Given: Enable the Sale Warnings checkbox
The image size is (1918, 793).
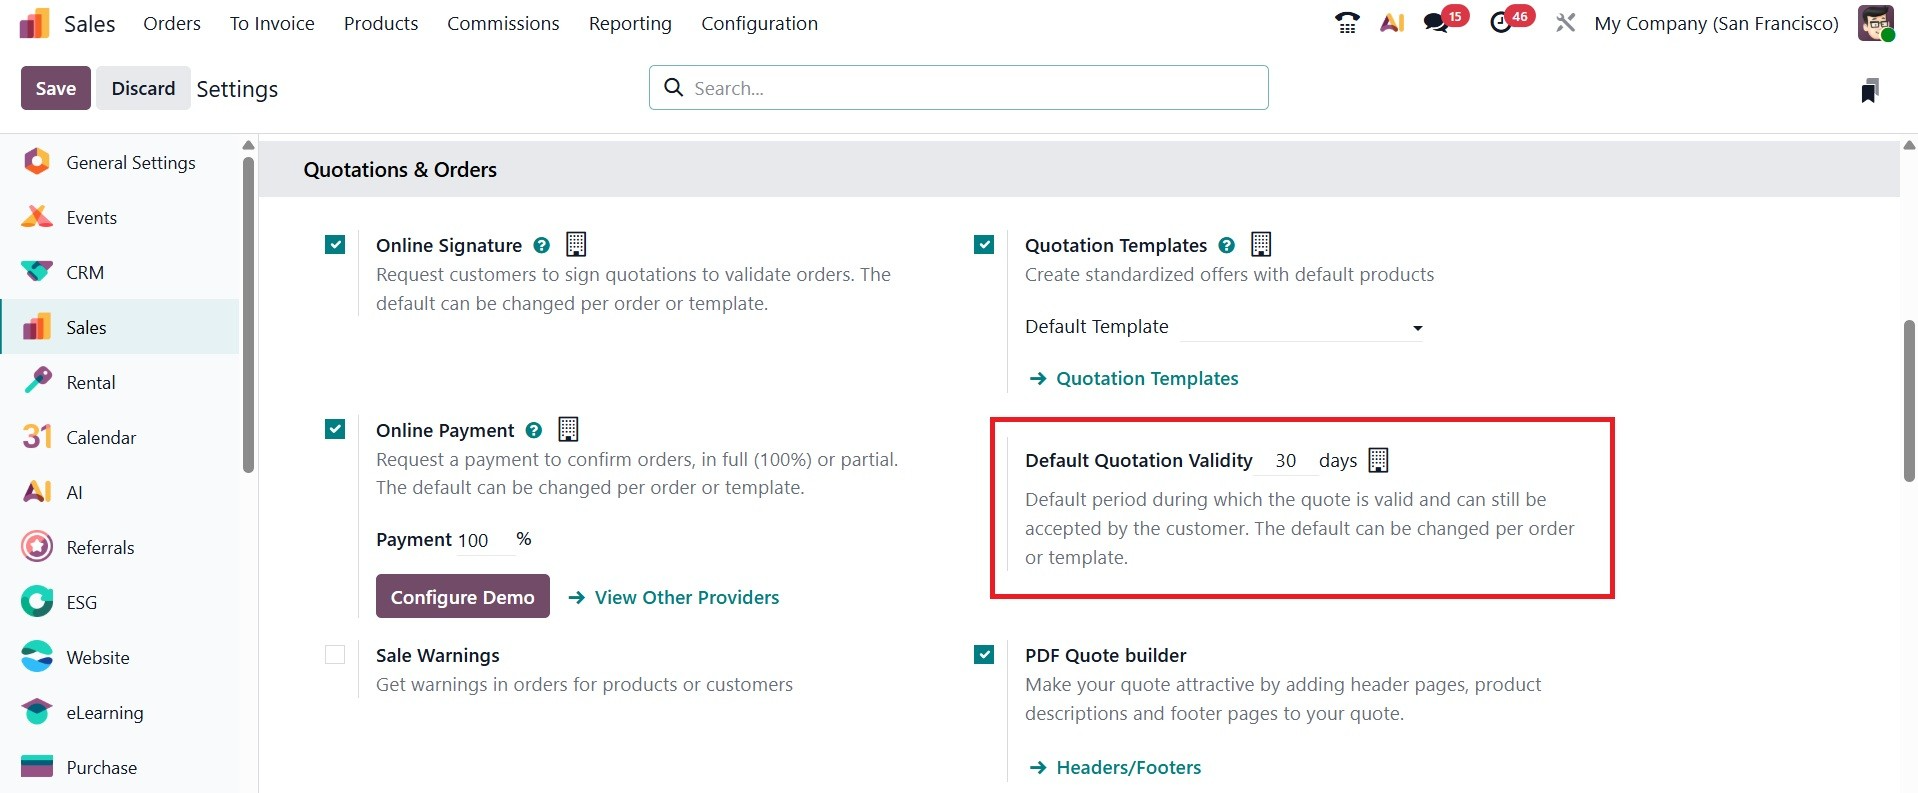Looking at the screenshot, I should pos(335,655).
